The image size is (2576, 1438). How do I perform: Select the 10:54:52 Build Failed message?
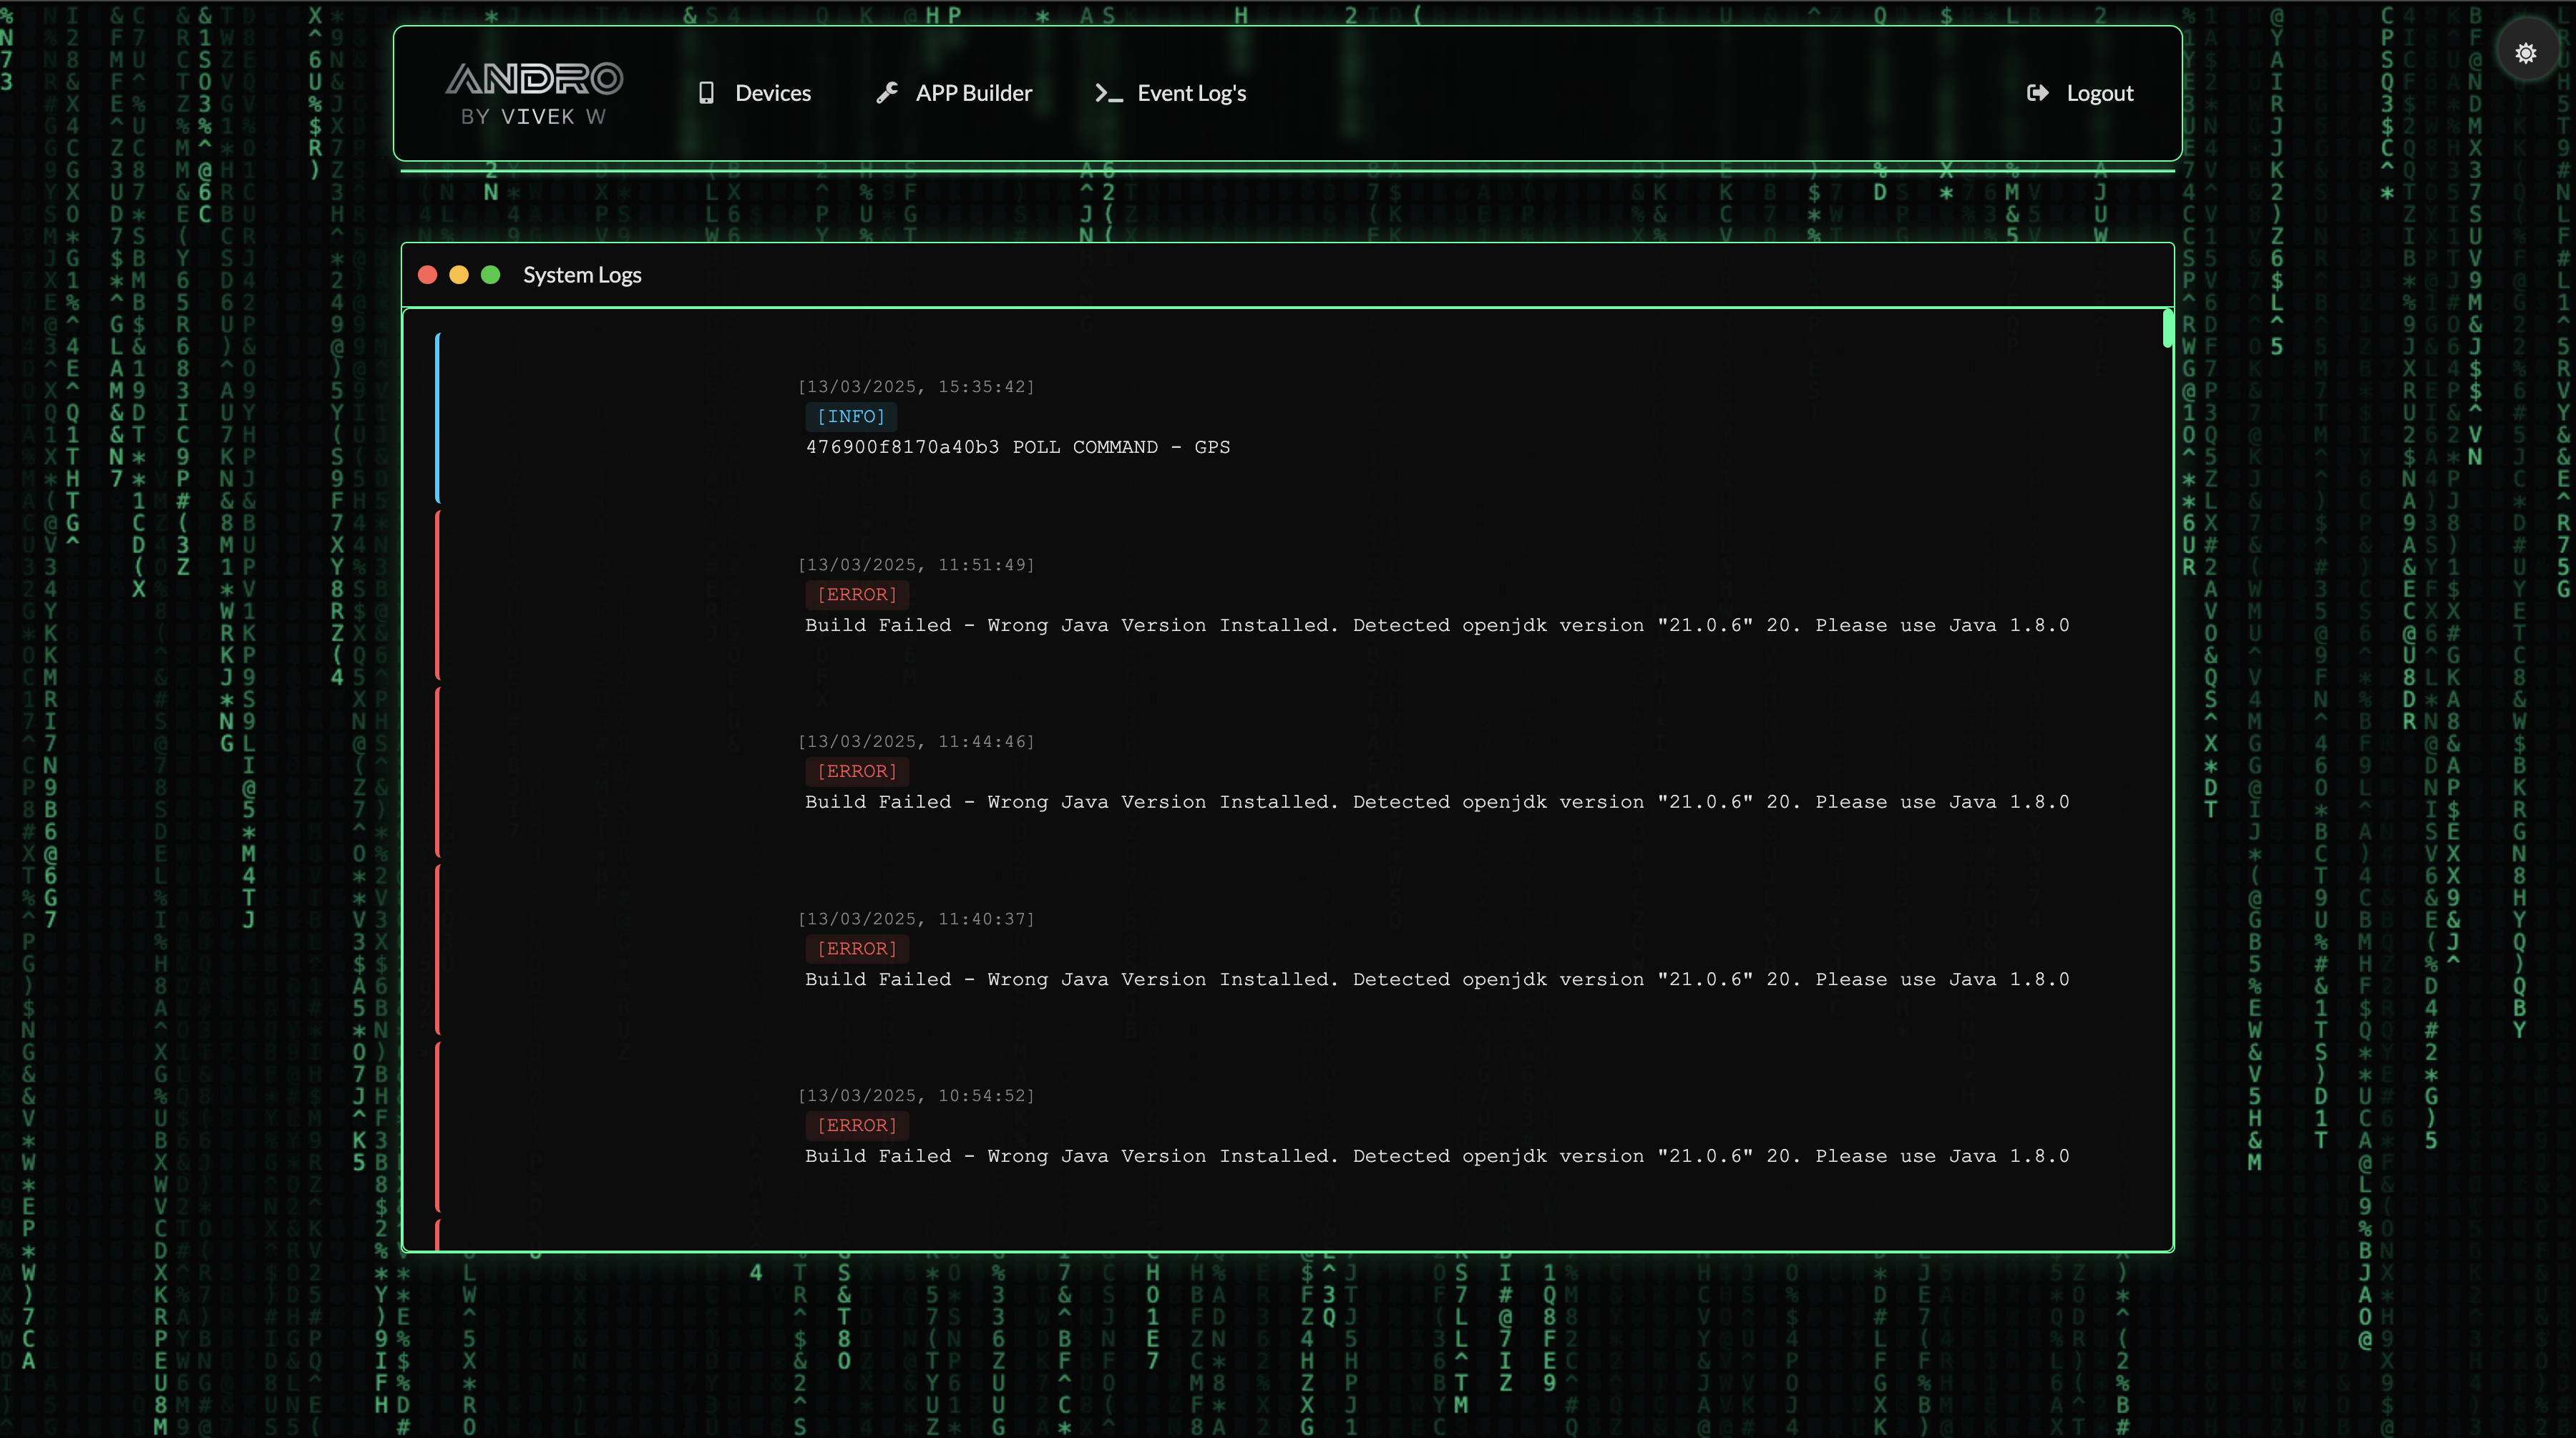click(x=1436, y=1156)
